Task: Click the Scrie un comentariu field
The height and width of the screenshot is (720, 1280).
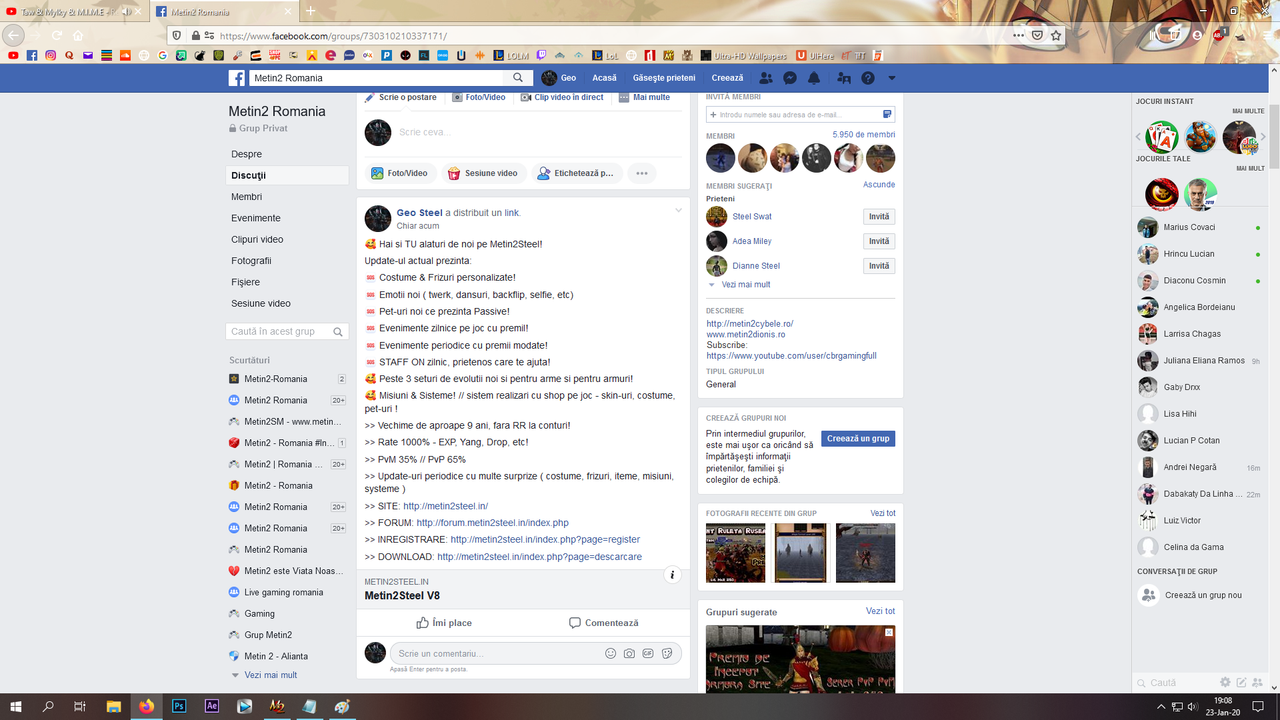Action: pyautogui.click(x=497, y=653)
